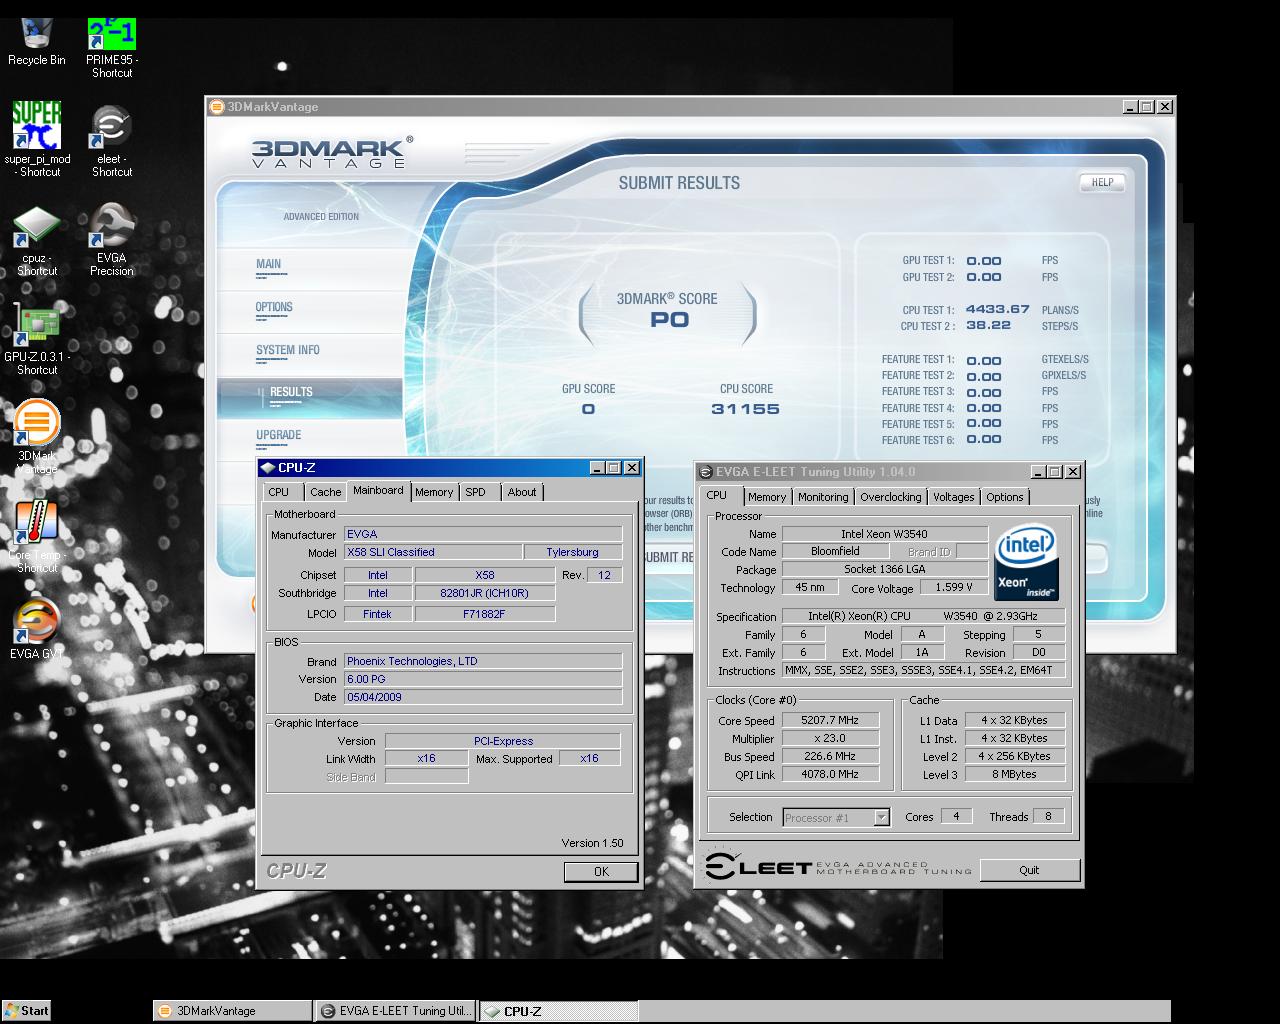Viewport: 1280px width, 1024px height.
Task: Click the CPU TEST 1 value 4433.67
Action: [x=997, y=310]
